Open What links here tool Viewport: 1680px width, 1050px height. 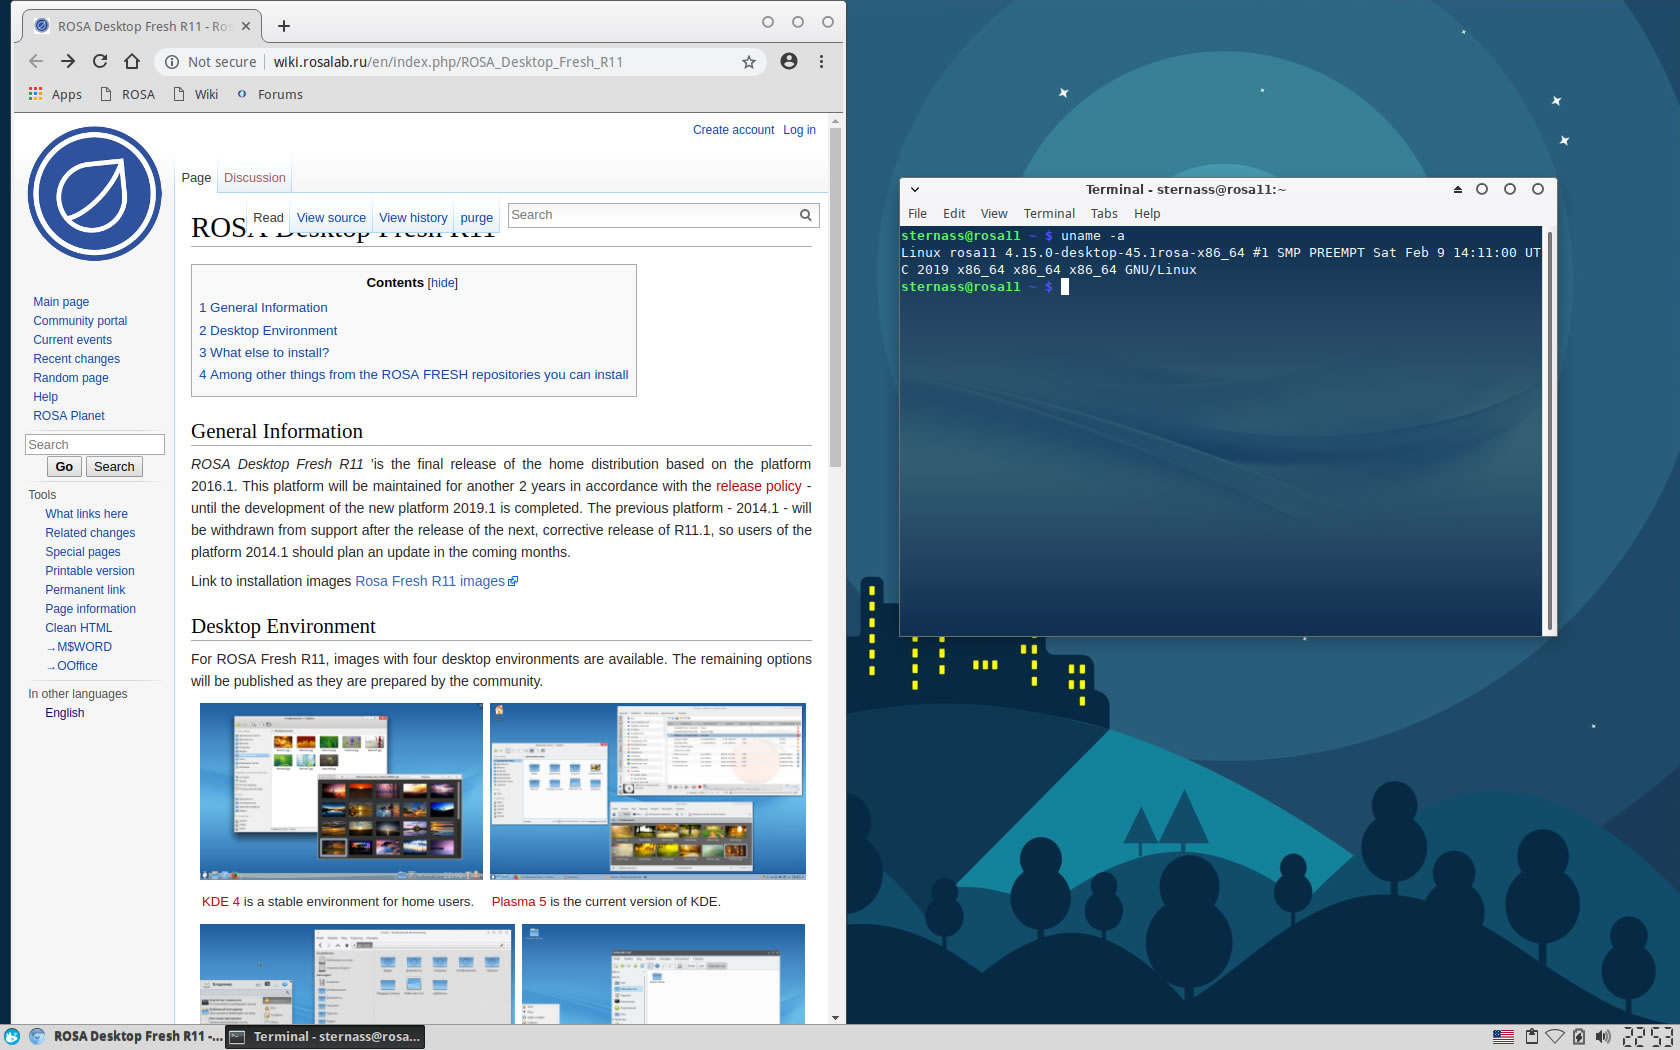86,514
